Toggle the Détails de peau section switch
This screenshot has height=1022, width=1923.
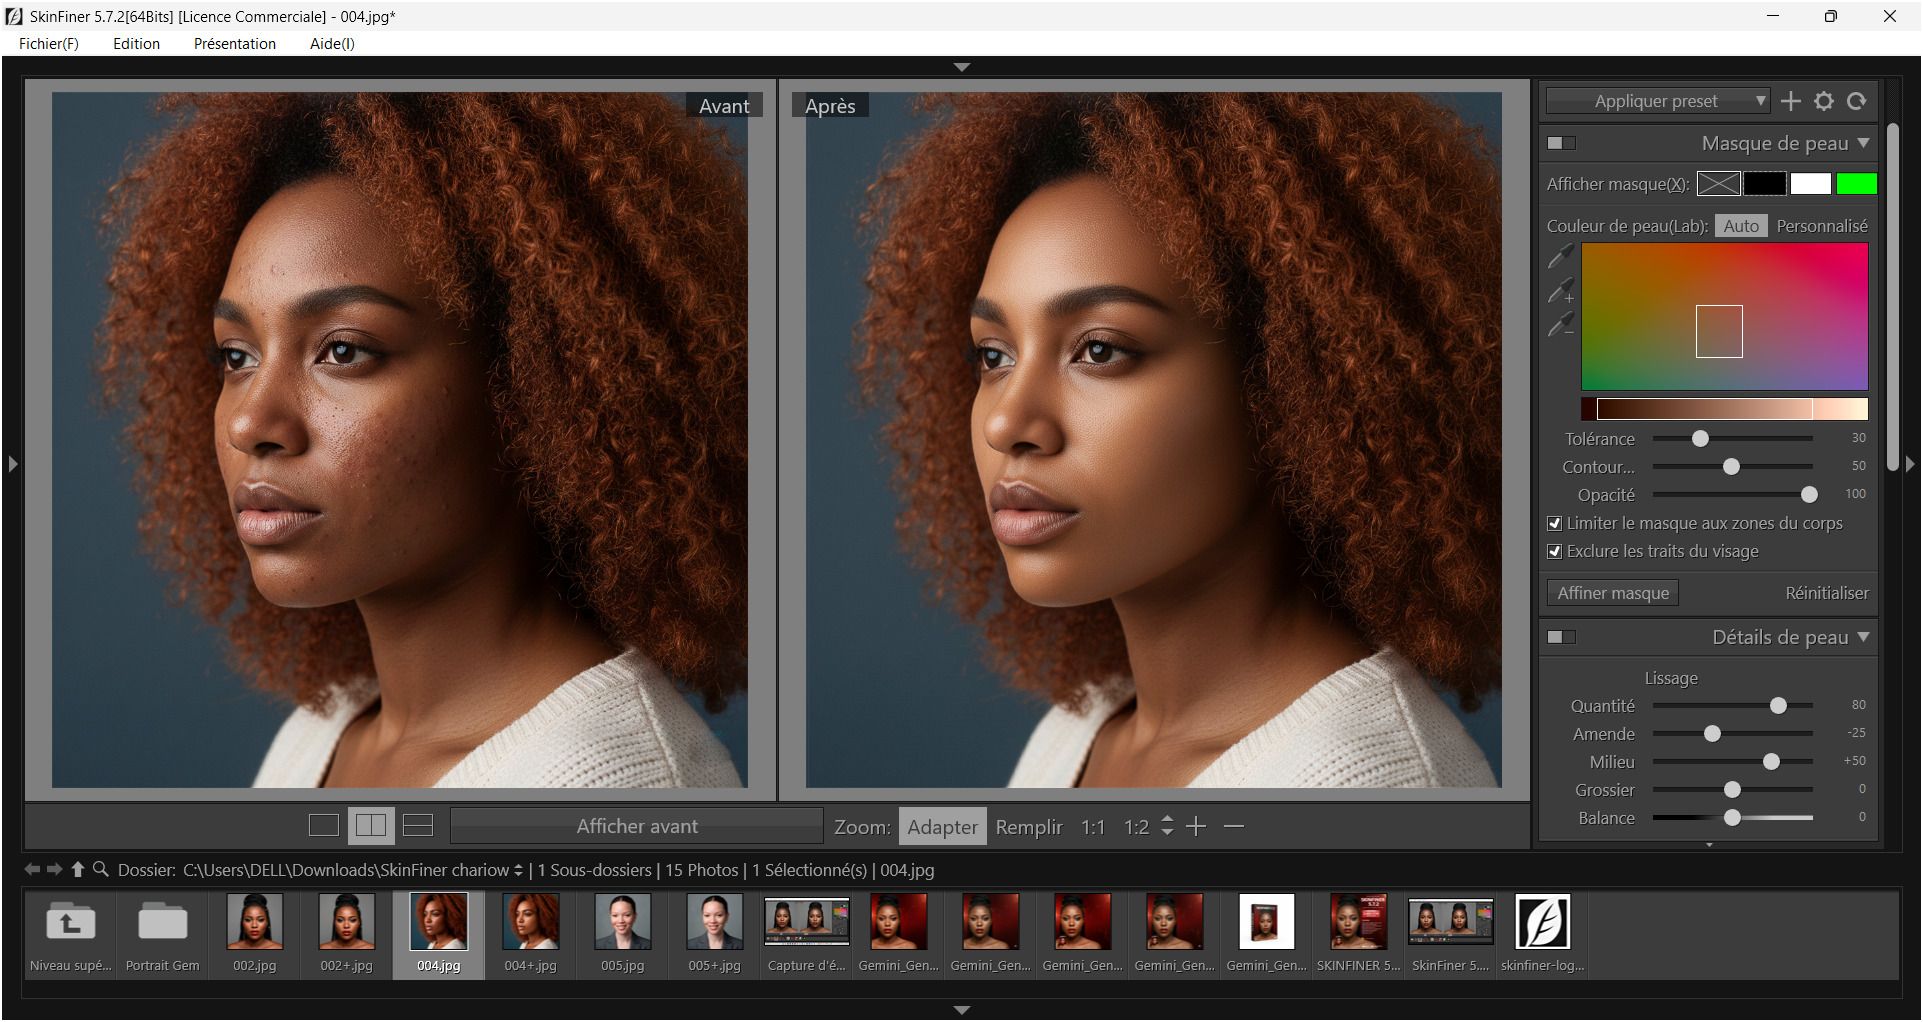(1561, 637)
